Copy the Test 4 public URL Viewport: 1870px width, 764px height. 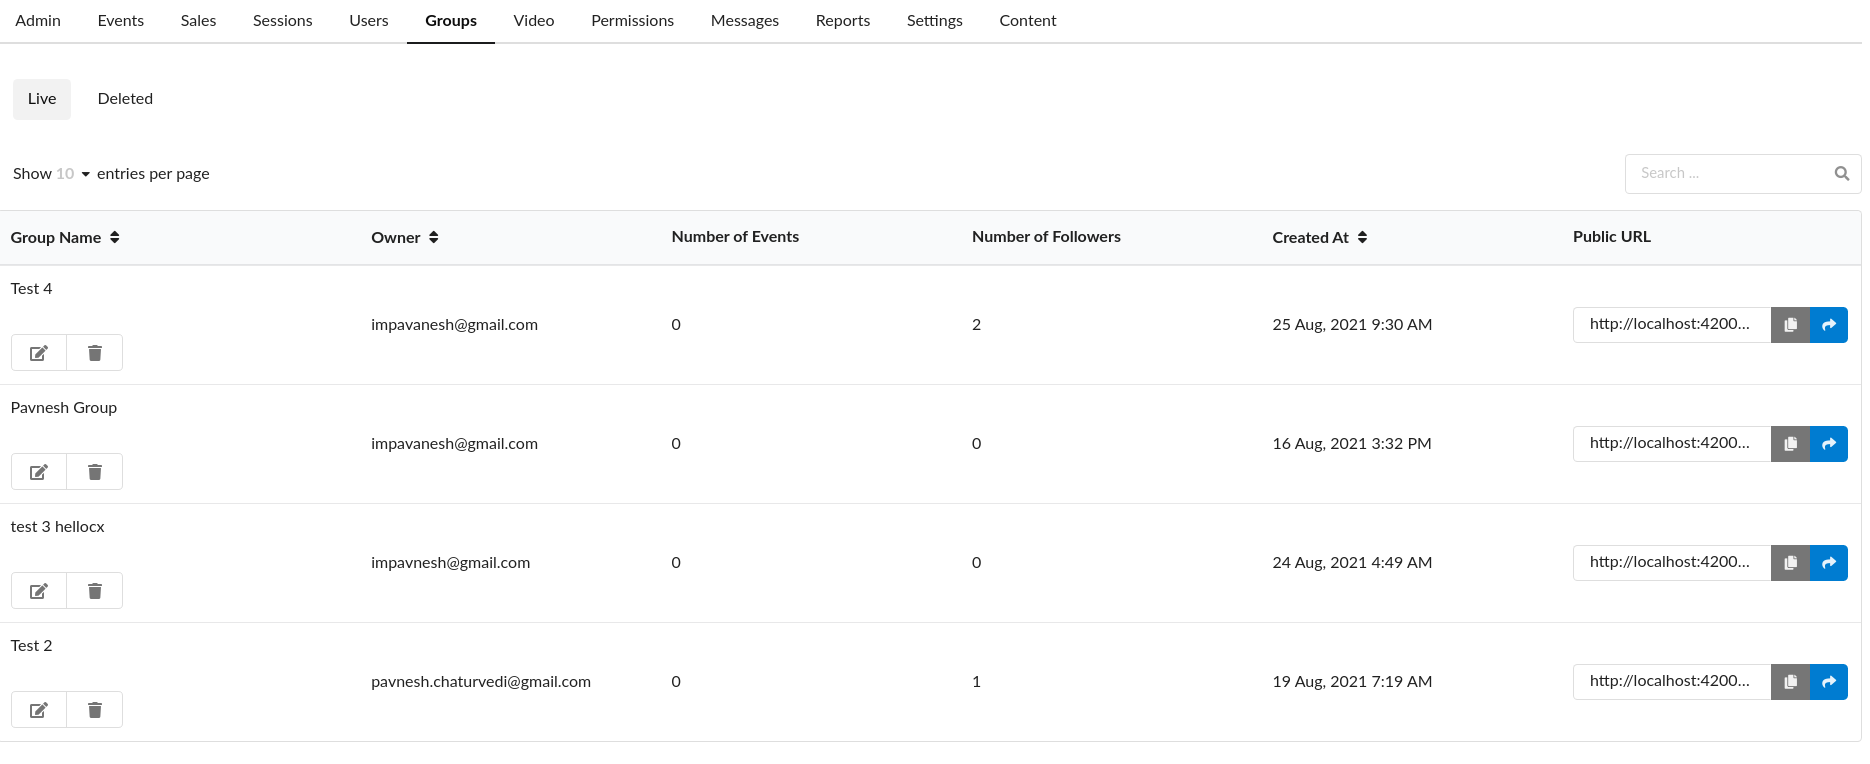[x=1790, y=325]
